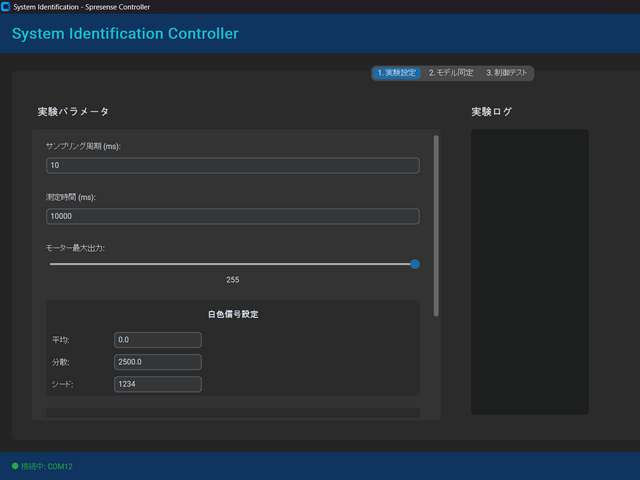Image resolution: width=640 pixels, height=480 pixels.
Task: Switch to the 実験設定 tab
Action: (x=396, y=73)
